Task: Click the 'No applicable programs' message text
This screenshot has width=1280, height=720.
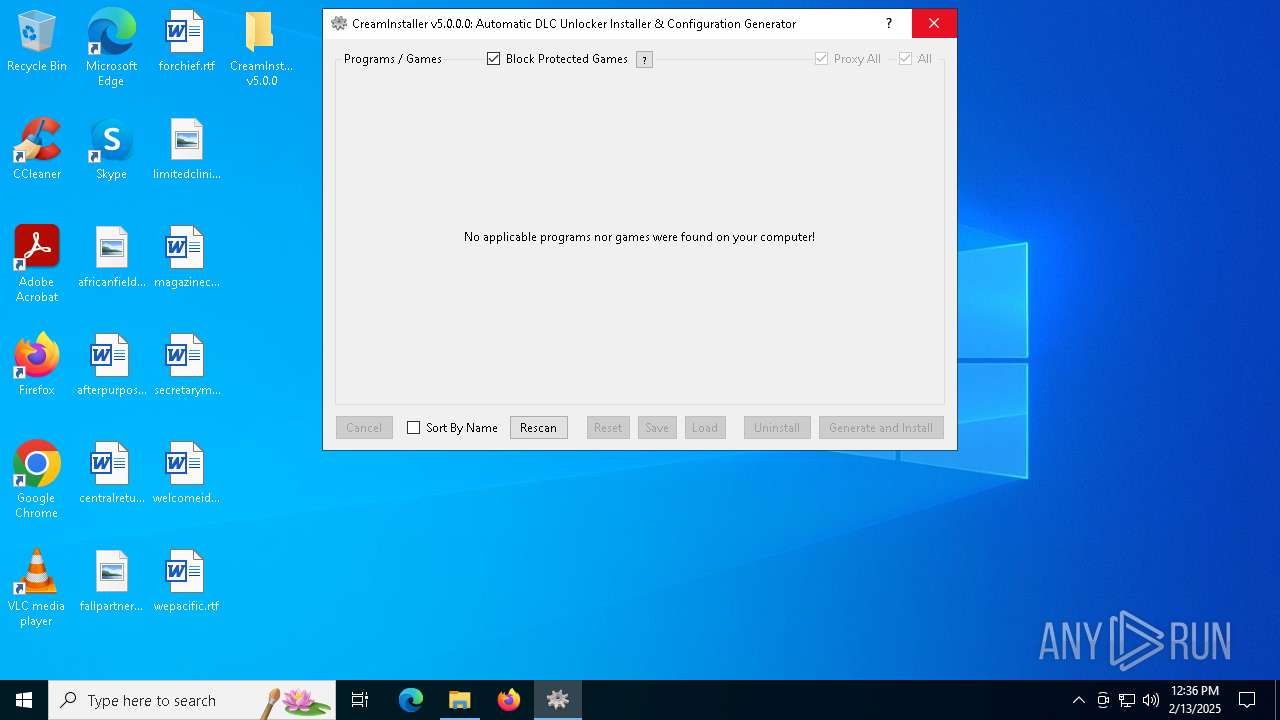Action: click(639, 237)
